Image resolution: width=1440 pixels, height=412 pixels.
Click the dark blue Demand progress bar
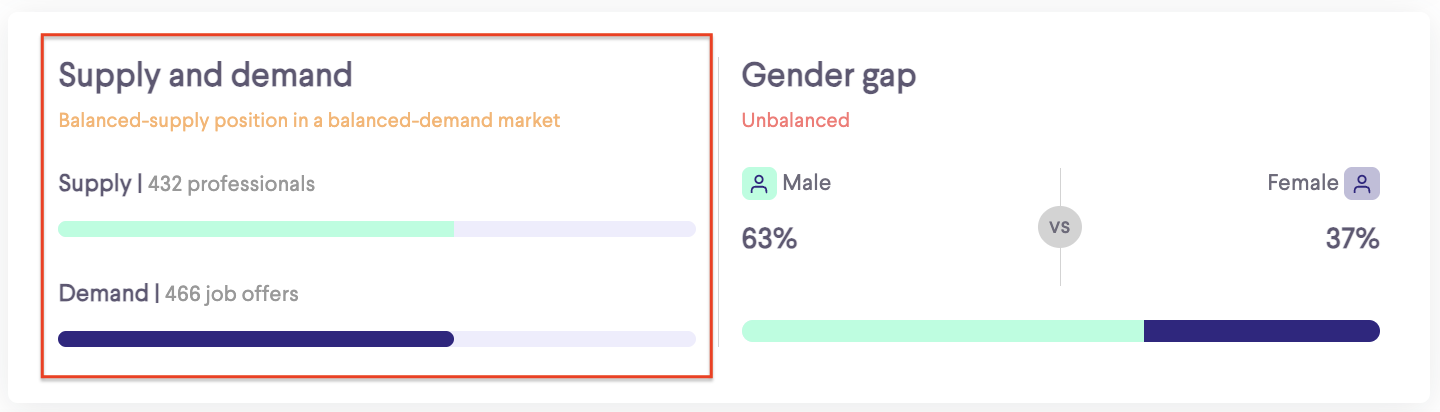pos(256,339)
